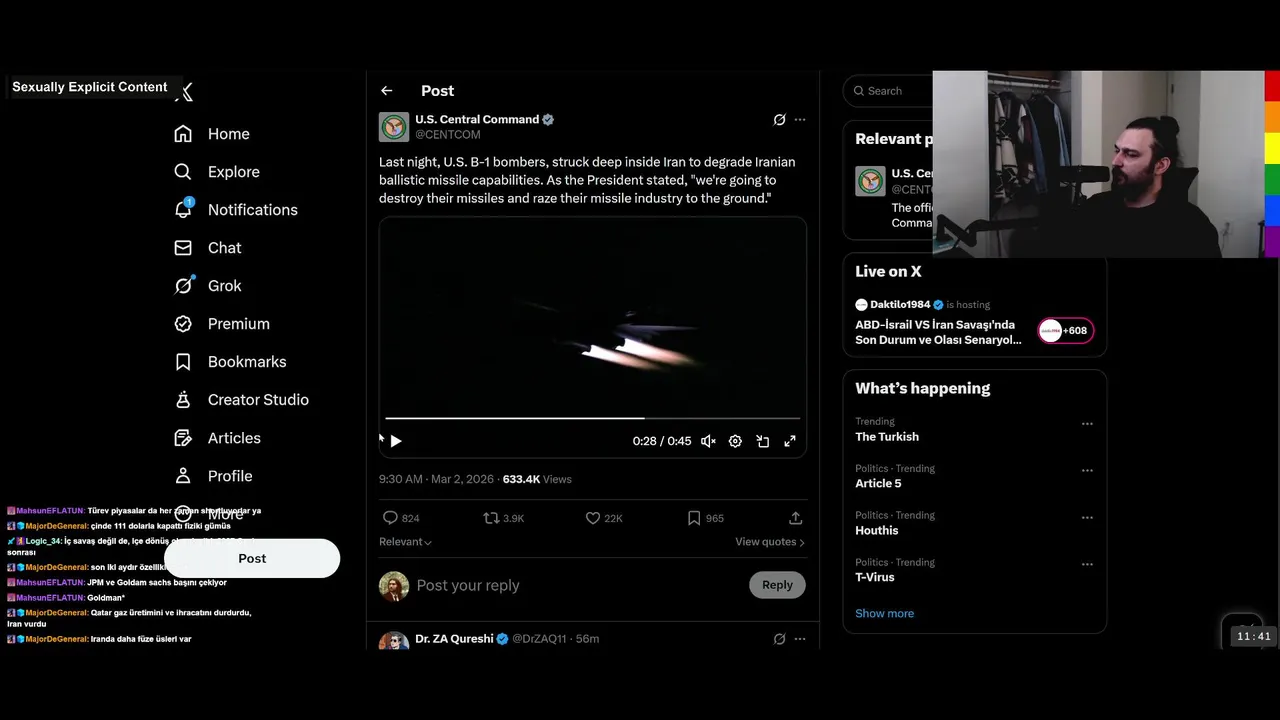Open View quotes link
Screen dimensions: 1280x720
pyautogui.click(x=770, y=542)
